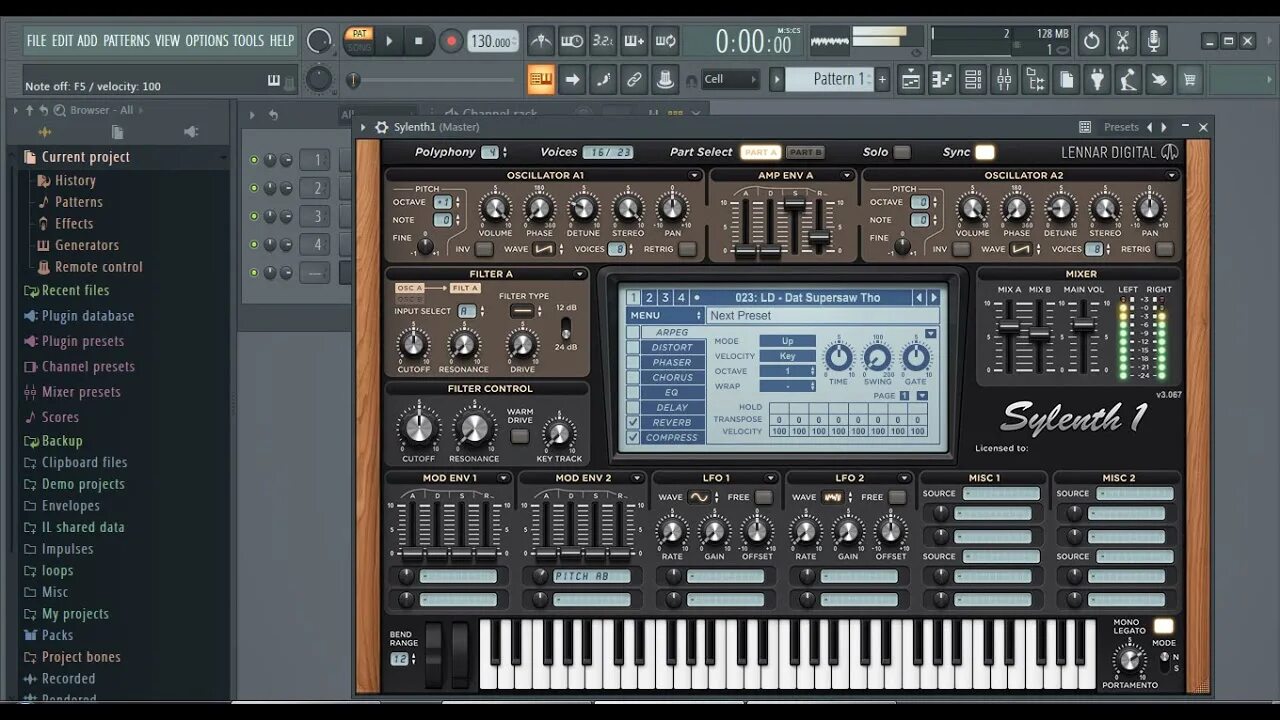The height and width of the screenshot is (720, 1280).
Task: Disable the COMPRESS effect checkbox
Action: point(632,437)
